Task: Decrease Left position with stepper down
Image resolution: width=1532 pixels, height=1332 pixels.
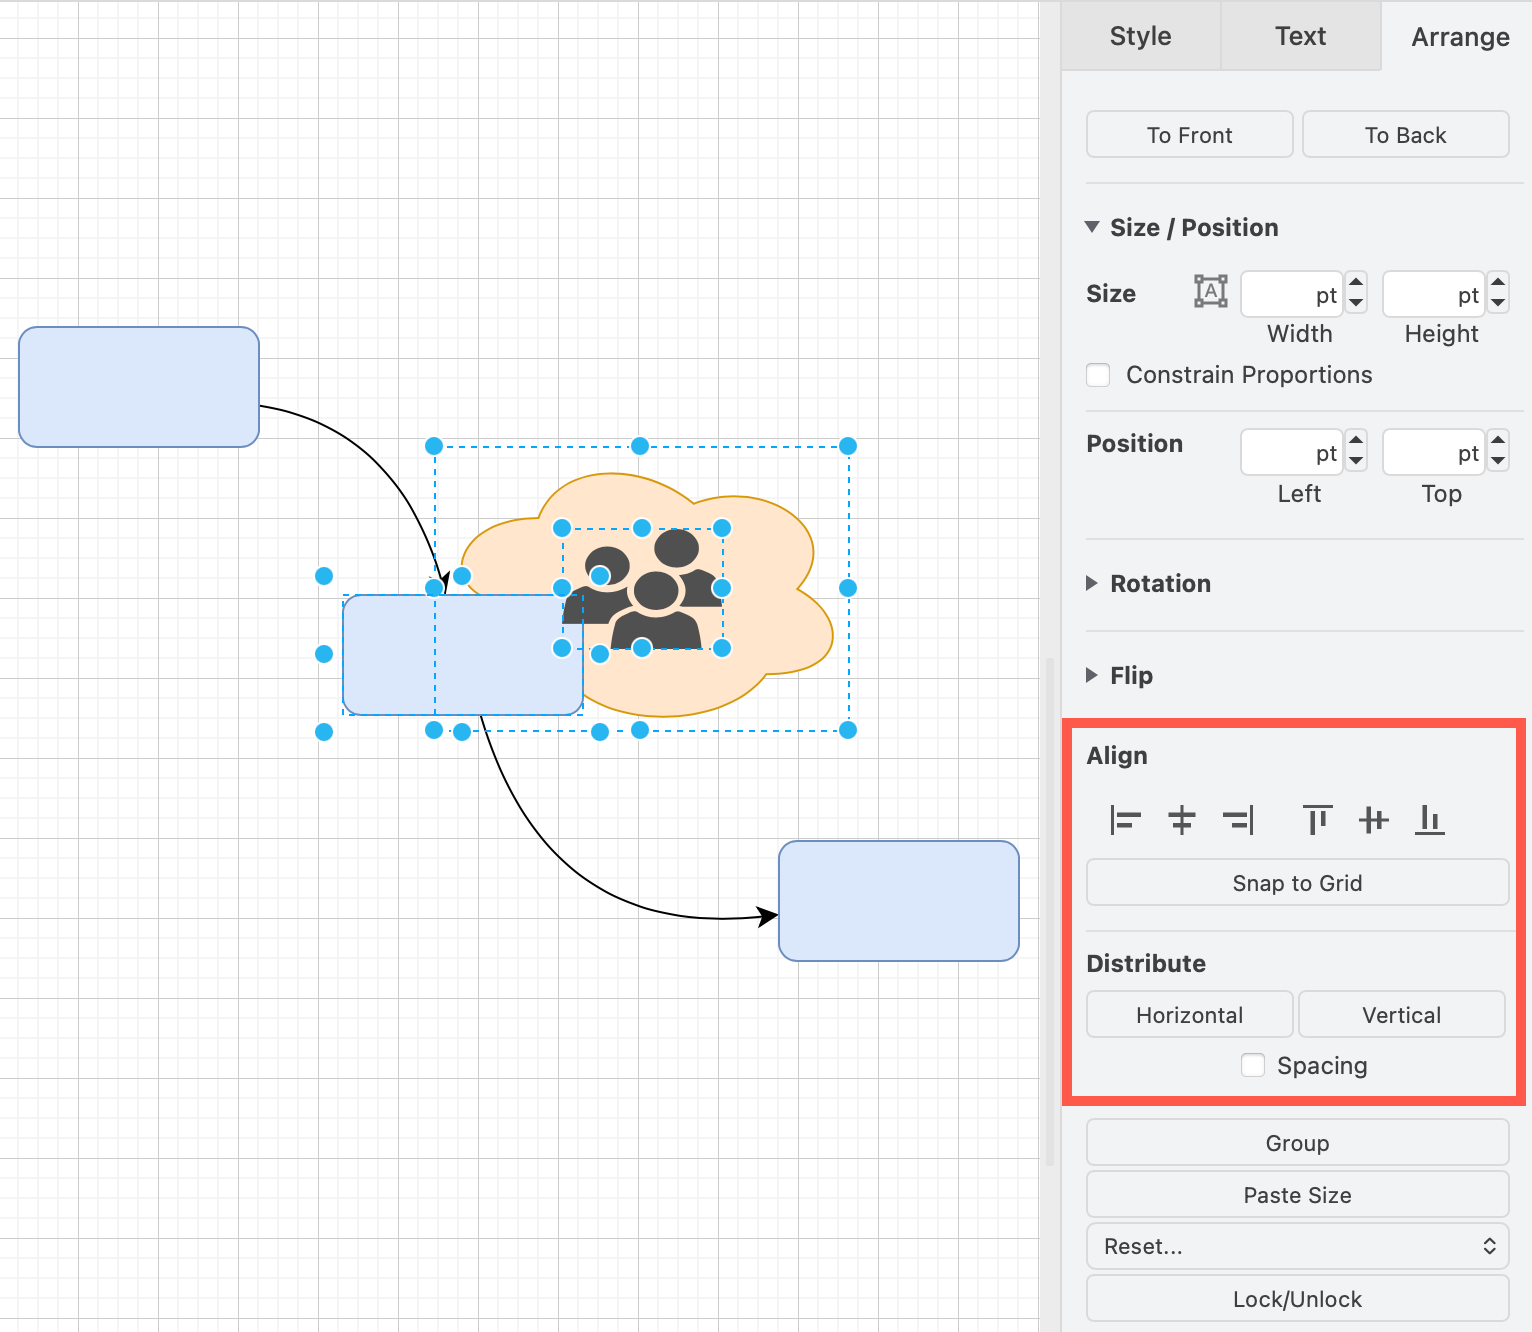Action: [1356, 461]
